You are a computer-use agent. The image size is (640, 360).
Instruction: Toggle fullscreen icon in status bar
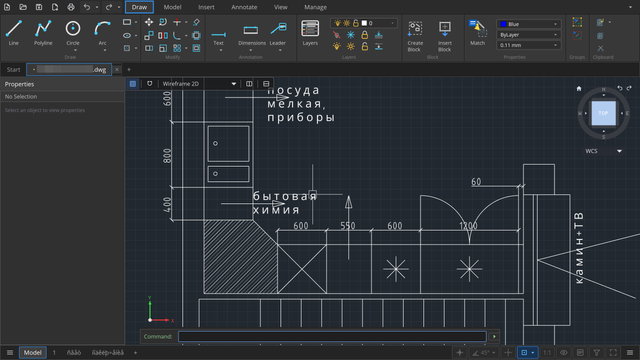point(613,353)
